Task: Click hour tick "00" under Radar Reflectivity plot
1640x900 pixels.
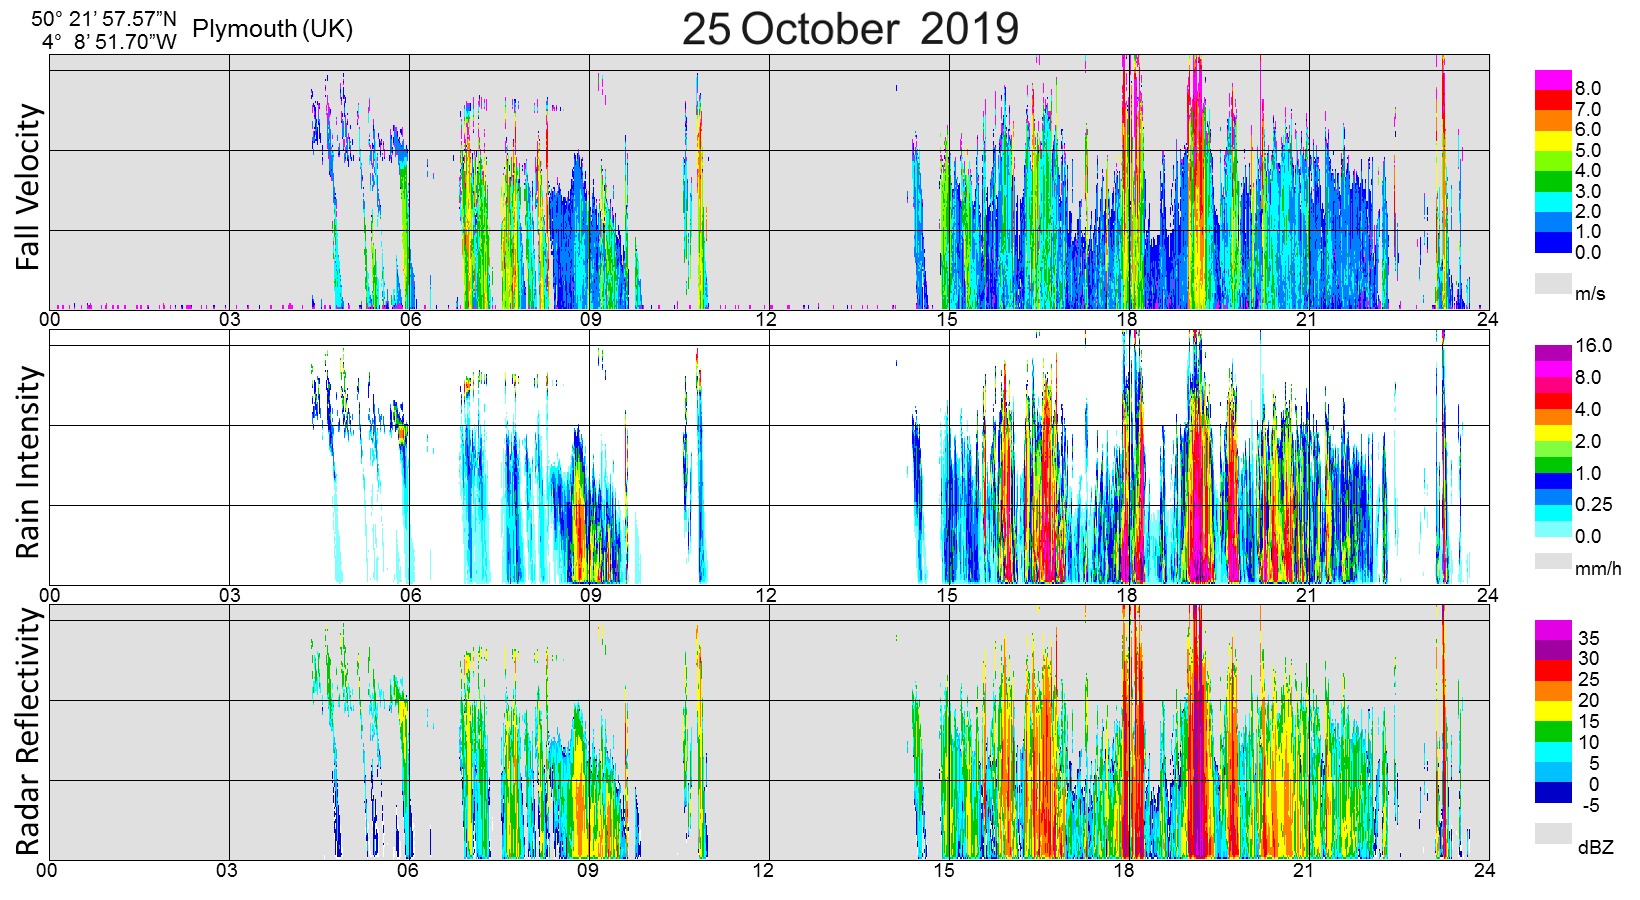Action: coord(47,870)
